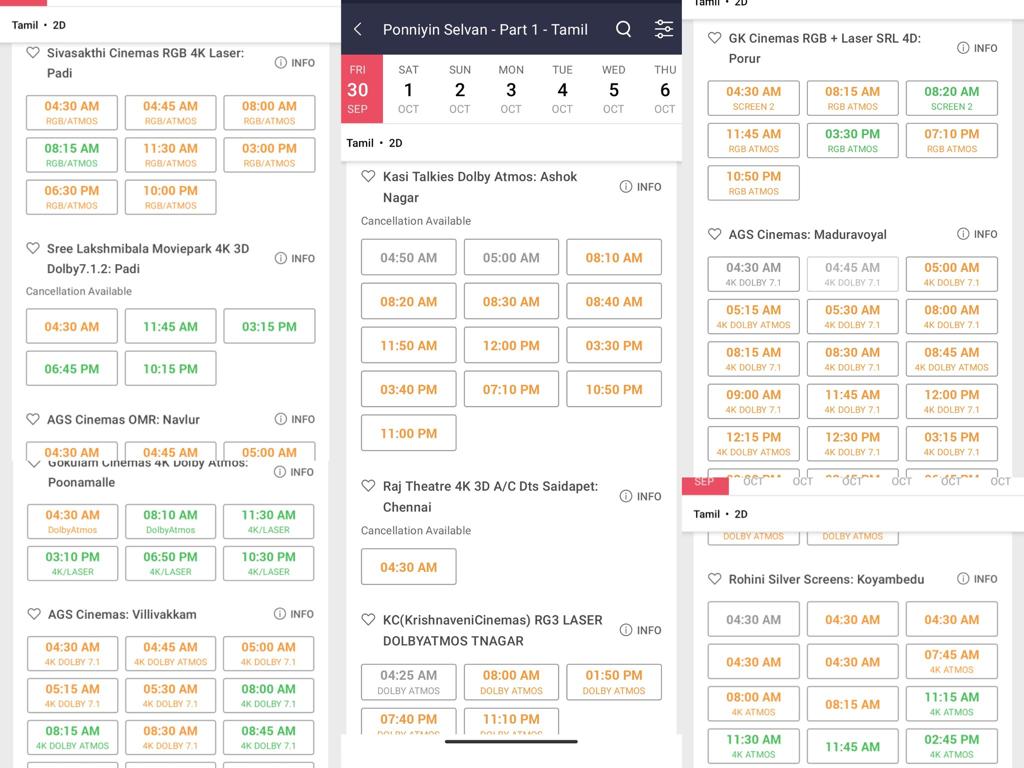Book KC Cinemas 08:00 AM Dolby Atmos
Image resolution: width=1024 pixels, height=768 pixels.
tap(511, 682)
